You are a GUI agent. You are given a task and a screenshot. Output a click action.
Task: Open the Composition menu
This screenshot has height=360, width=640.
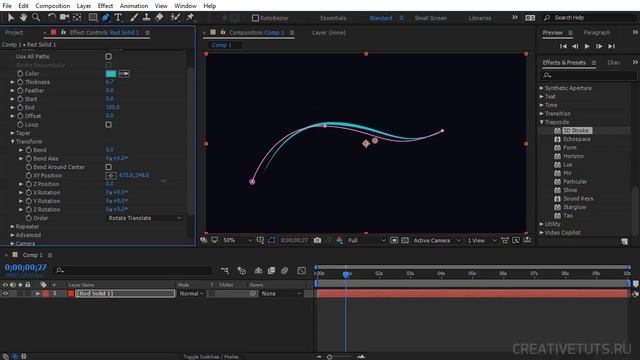pos(53,6)
